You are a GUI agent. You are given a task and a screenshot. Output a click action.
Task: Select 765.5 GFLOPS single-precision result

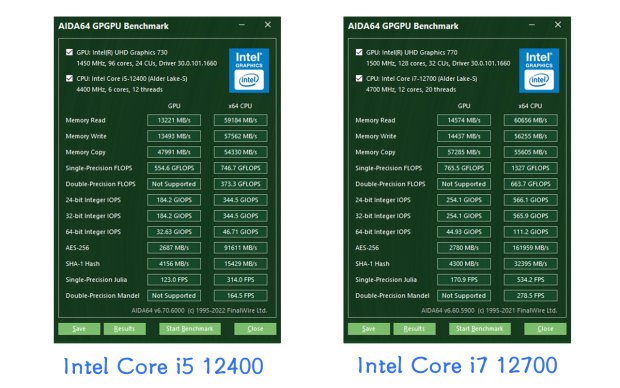[464, 168]
